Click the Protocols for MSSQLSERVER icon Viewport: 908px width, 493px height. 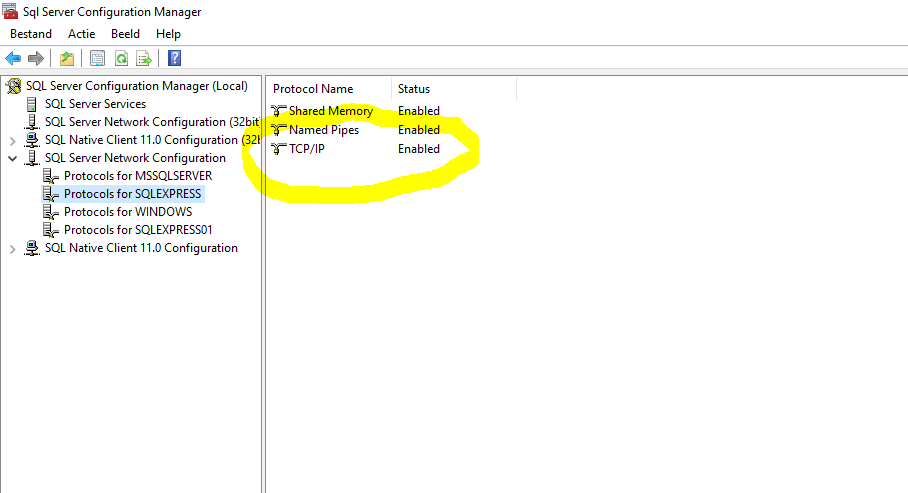tap(51, 176)
